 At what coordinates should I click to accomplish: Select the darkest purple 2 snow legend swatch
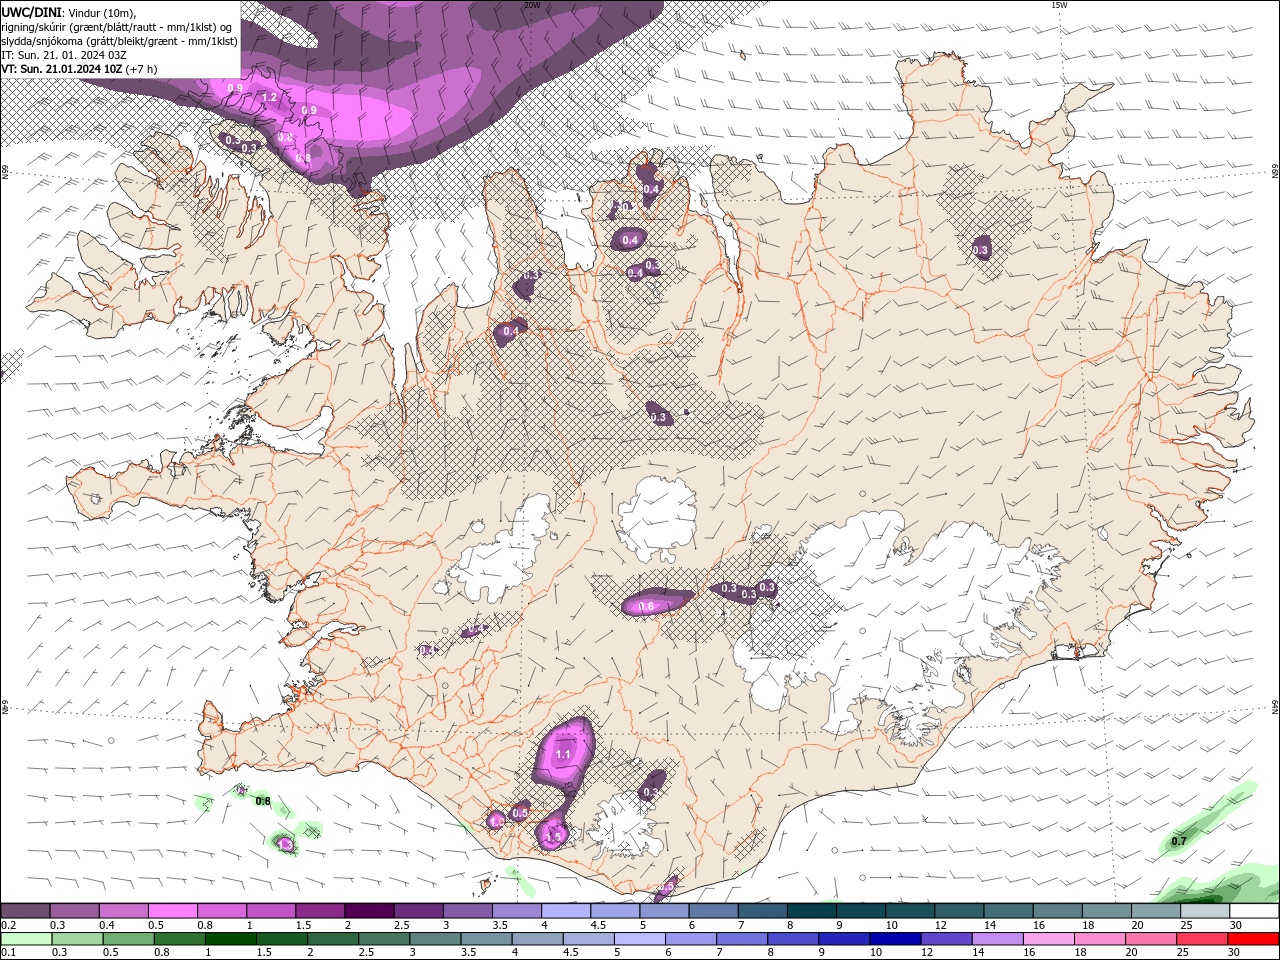(369, 910)
